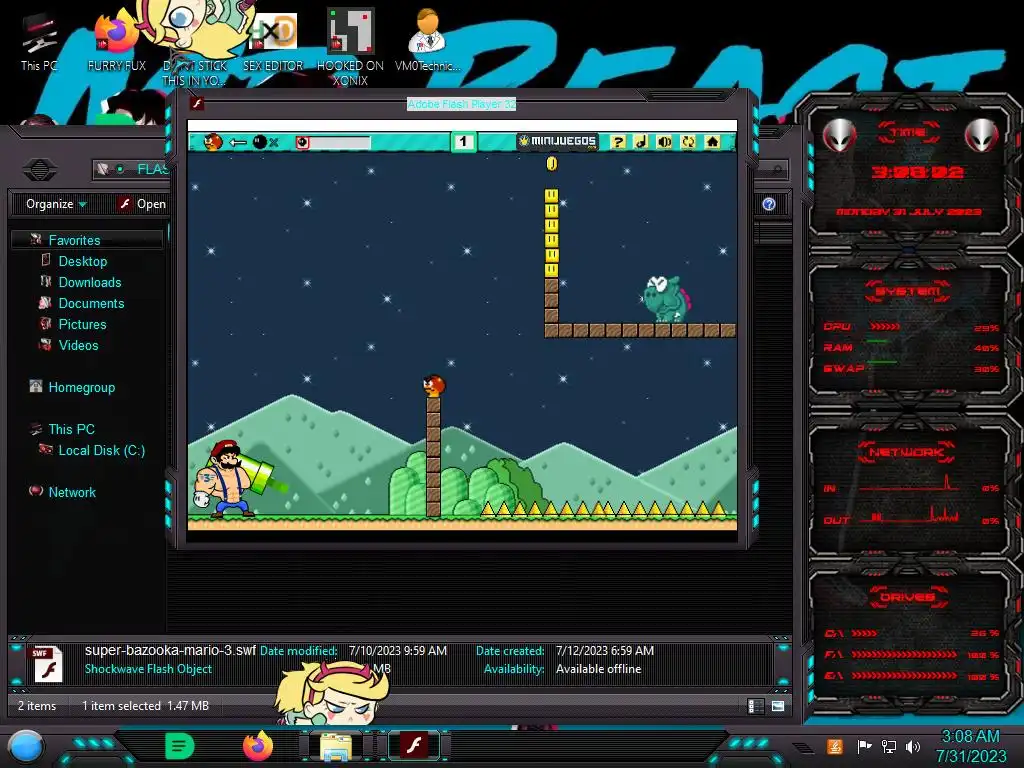Click the Adobe Flash Player 32 title
Viewport: 1024px width, 768px height.
point(461,104)
